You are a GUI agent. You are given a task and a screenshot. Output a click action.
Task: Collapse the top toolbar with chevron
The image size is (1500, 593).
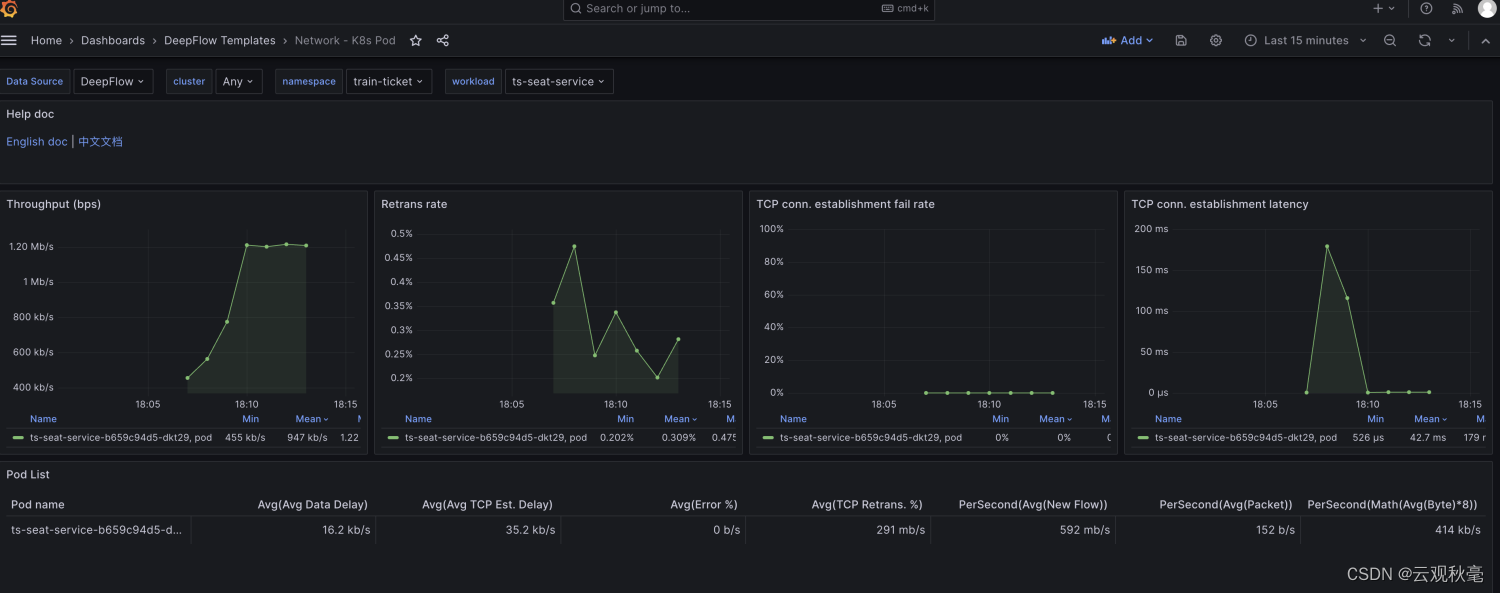(x=1485, y=41)
